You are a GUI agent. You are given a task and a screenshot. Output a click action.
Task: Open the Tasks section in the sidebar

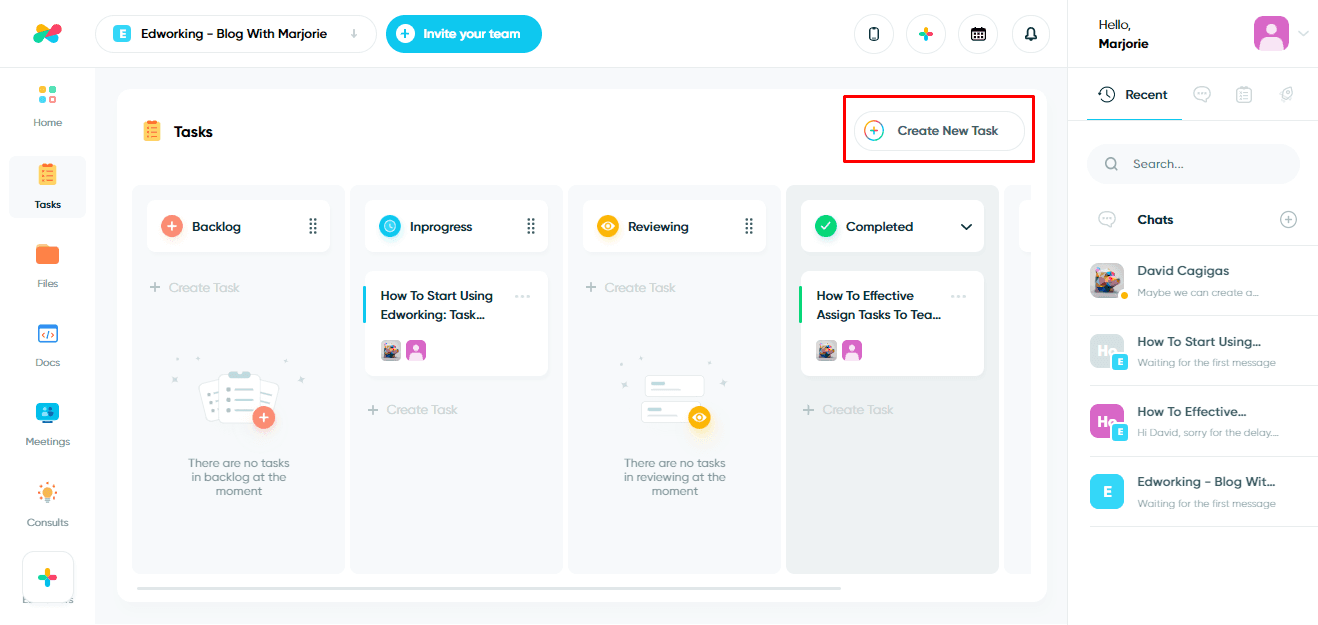point(47,187)
